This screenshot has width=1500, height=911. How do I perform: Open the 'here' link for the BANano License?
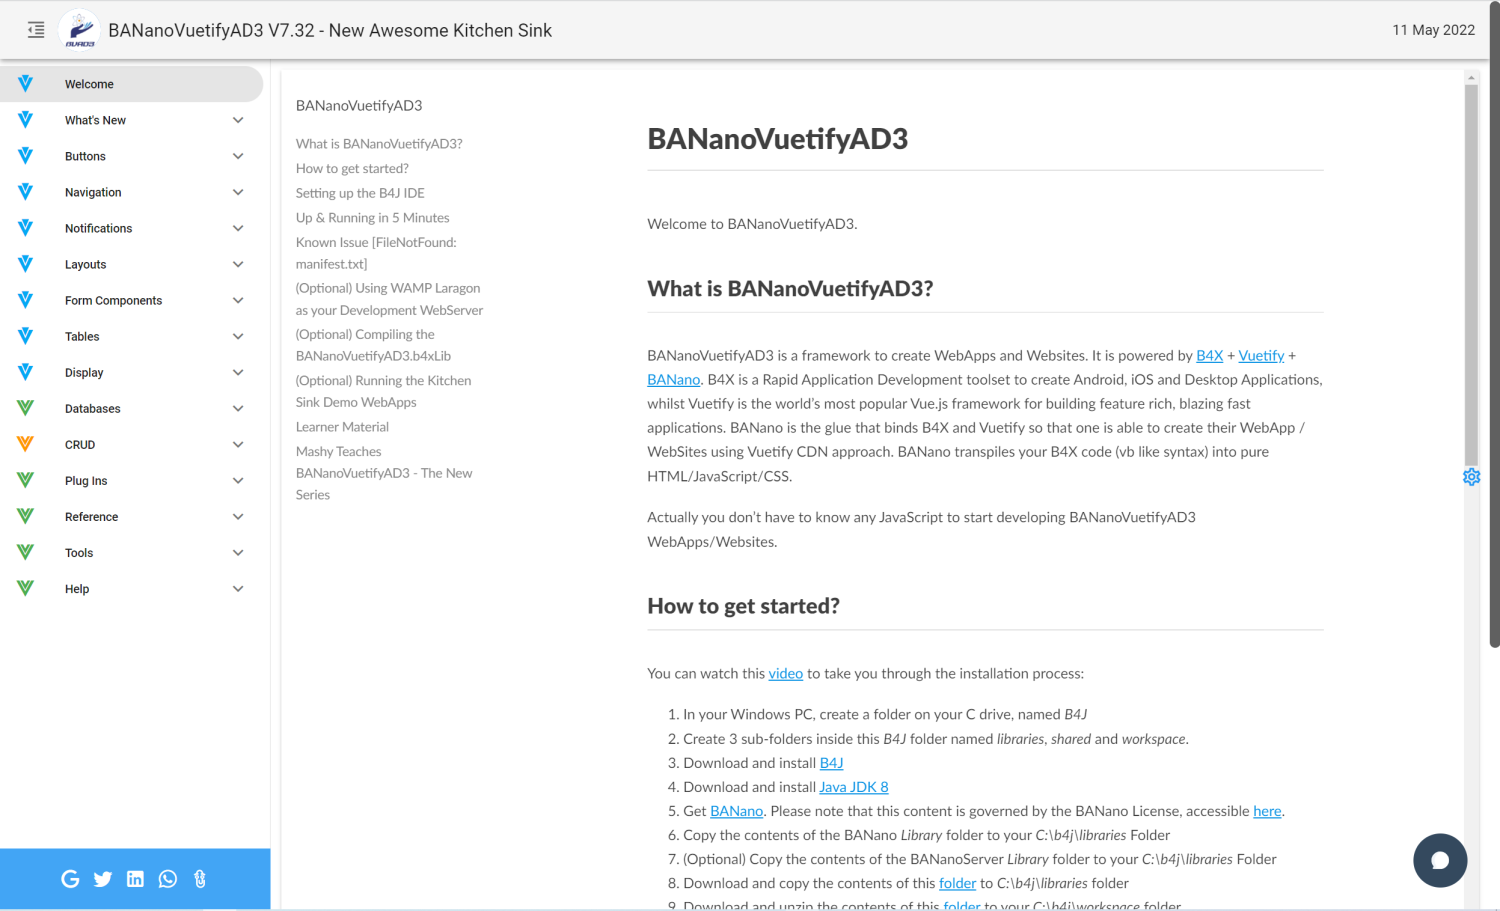point(1267,810)
